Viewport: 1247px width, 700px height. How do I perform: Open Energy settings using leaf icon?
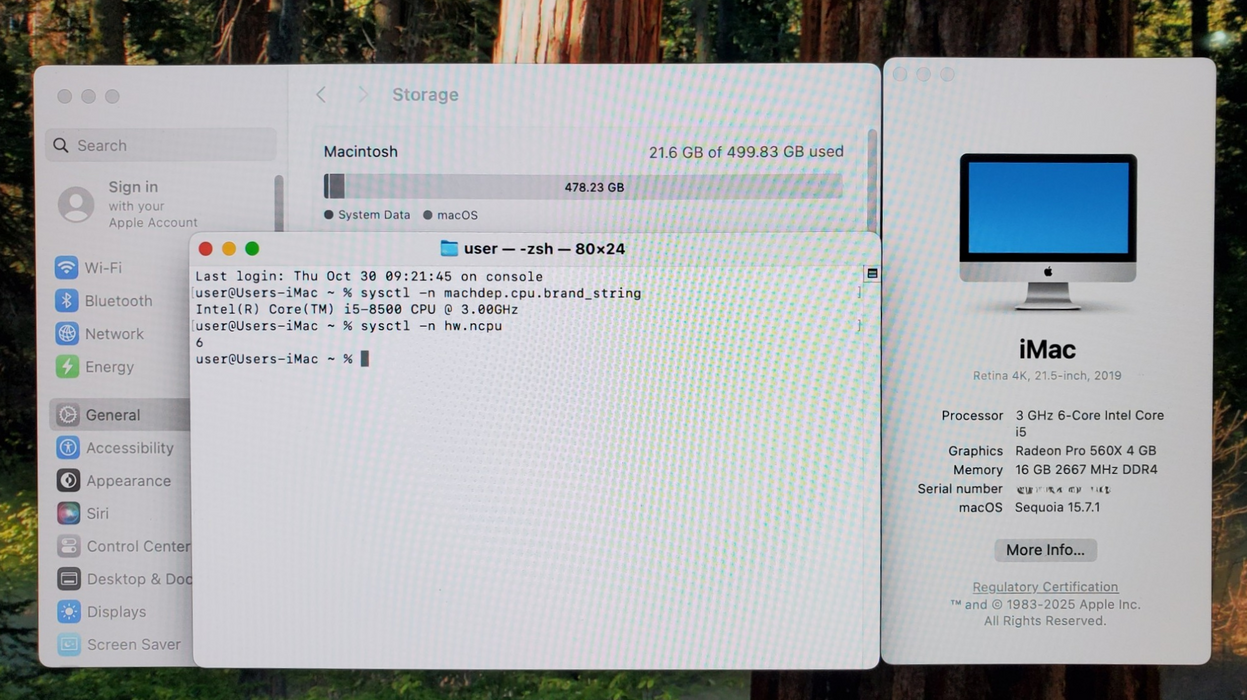coord(66,366)
